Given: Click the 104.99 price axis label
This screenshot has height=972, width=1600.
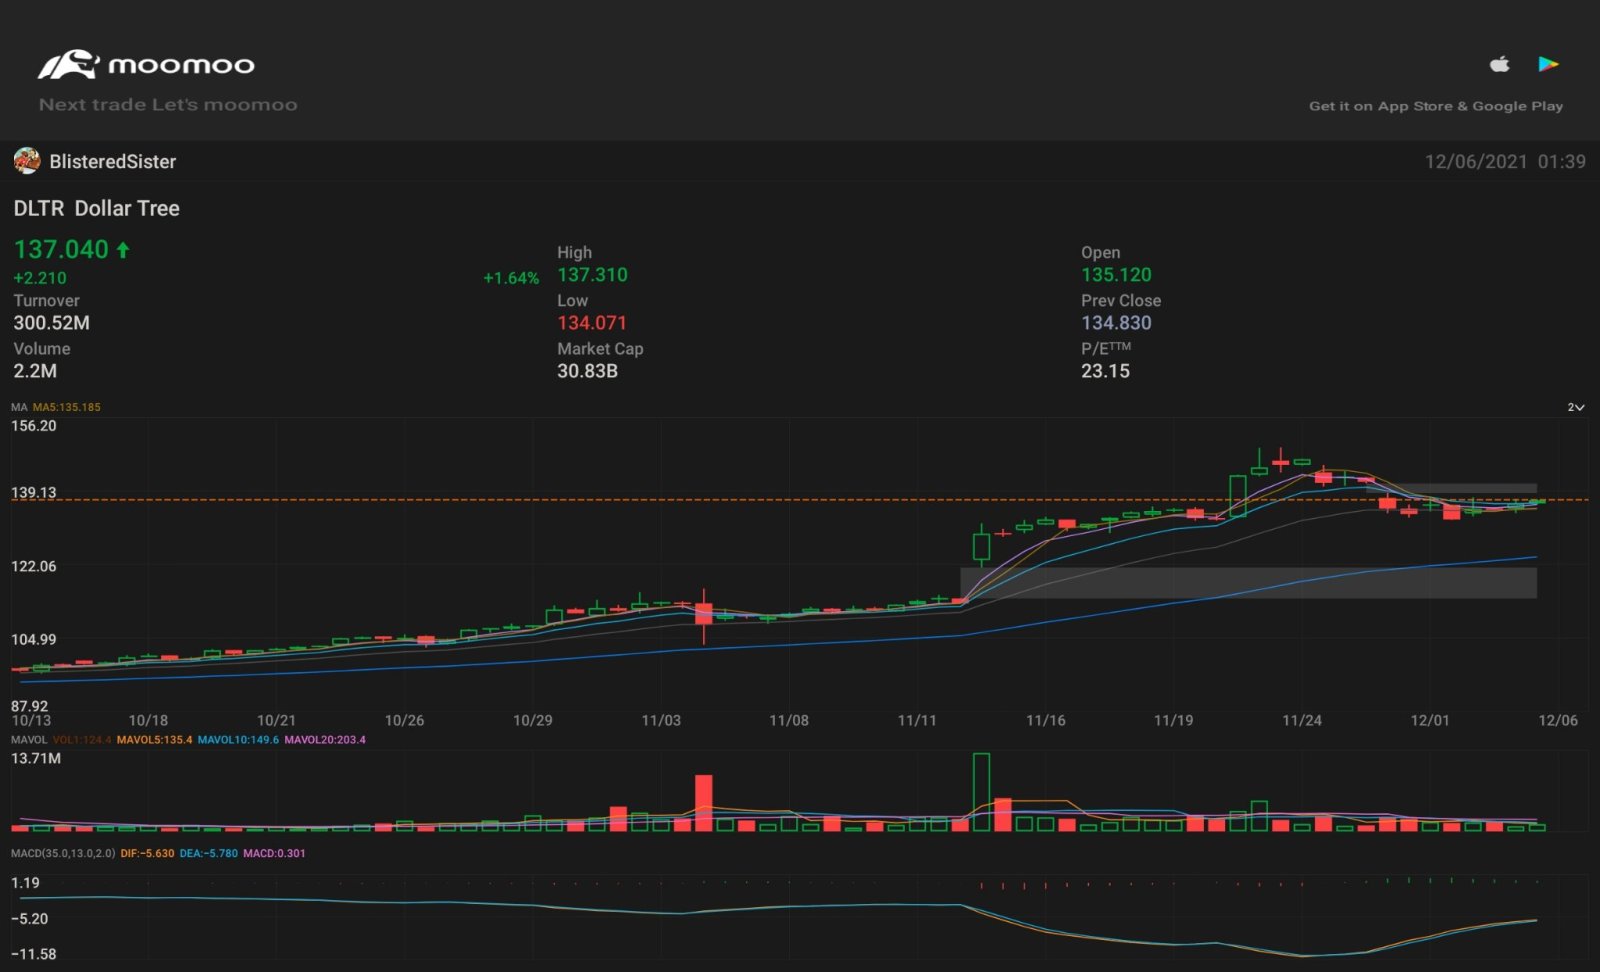Looking at the screenshot, I should point(34,639).
